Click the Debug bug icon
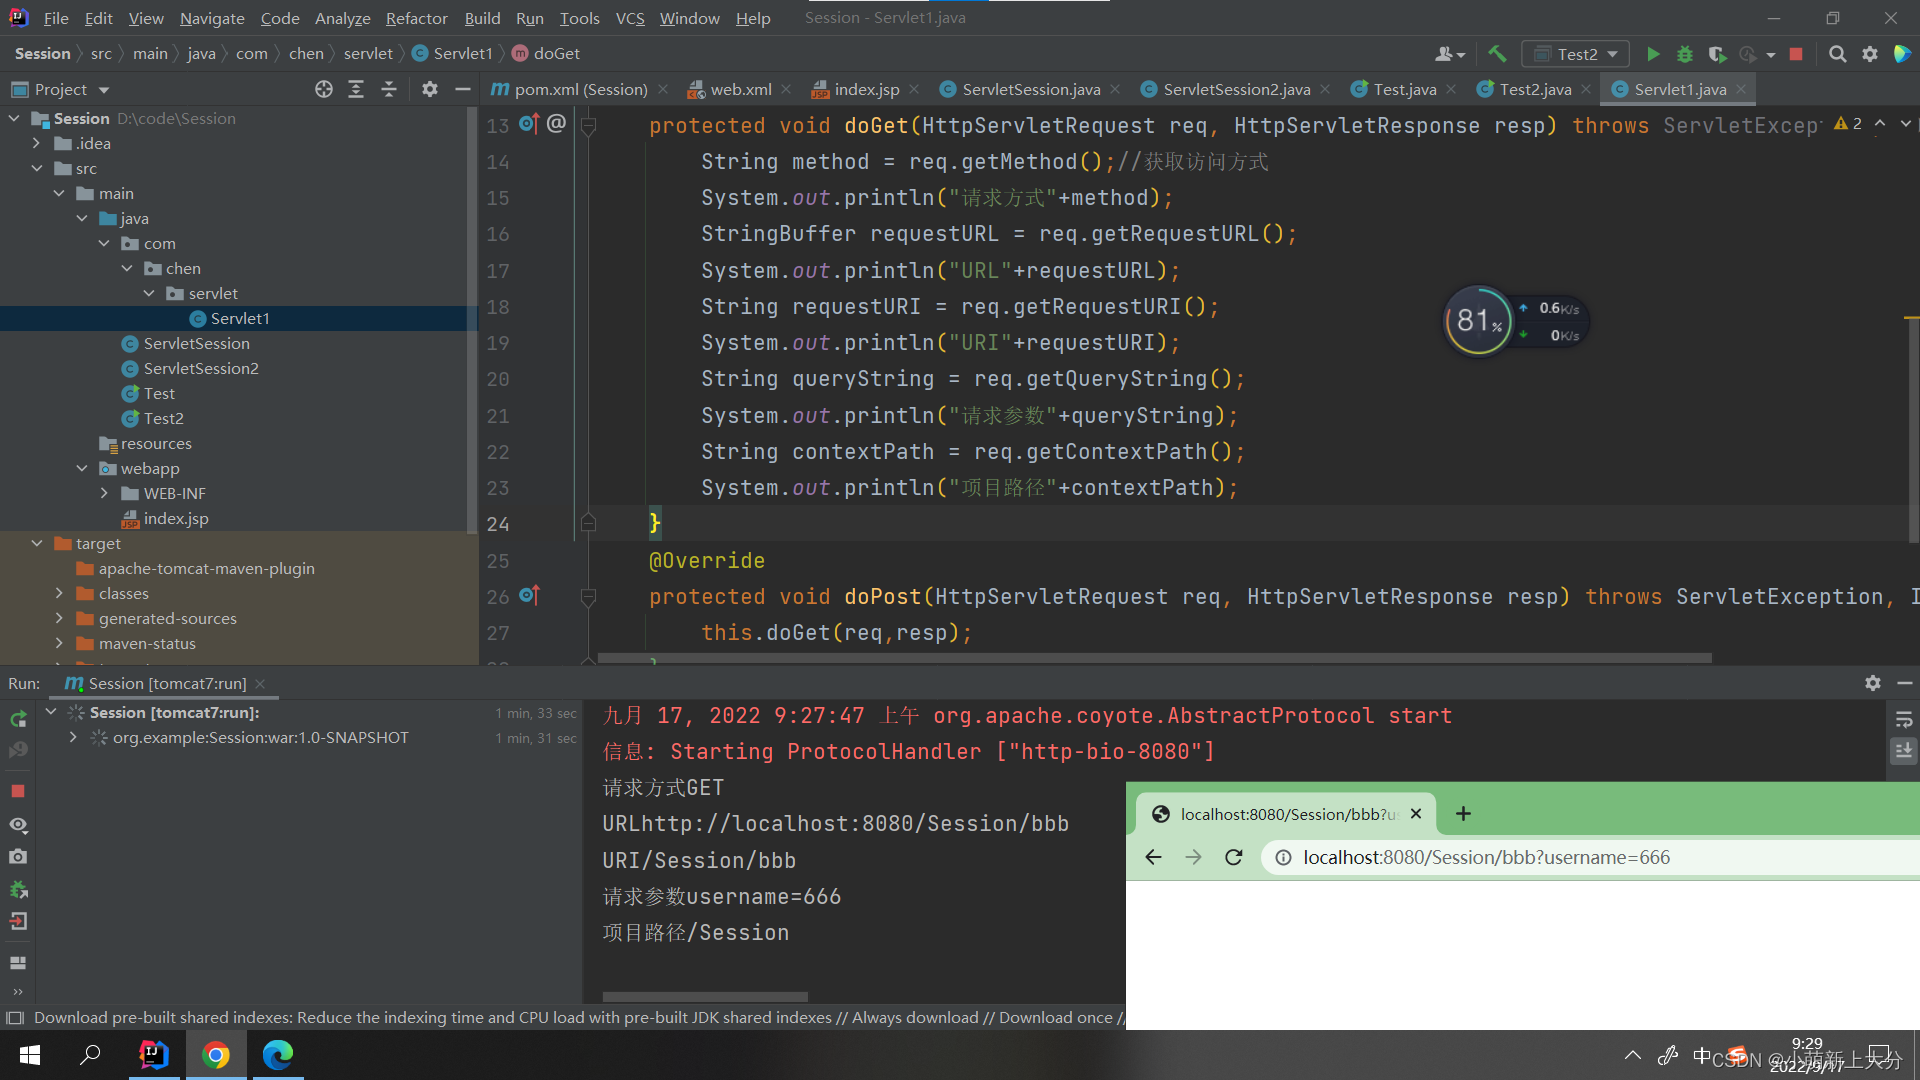The image size is (1920, 1080). (1685, 54)
